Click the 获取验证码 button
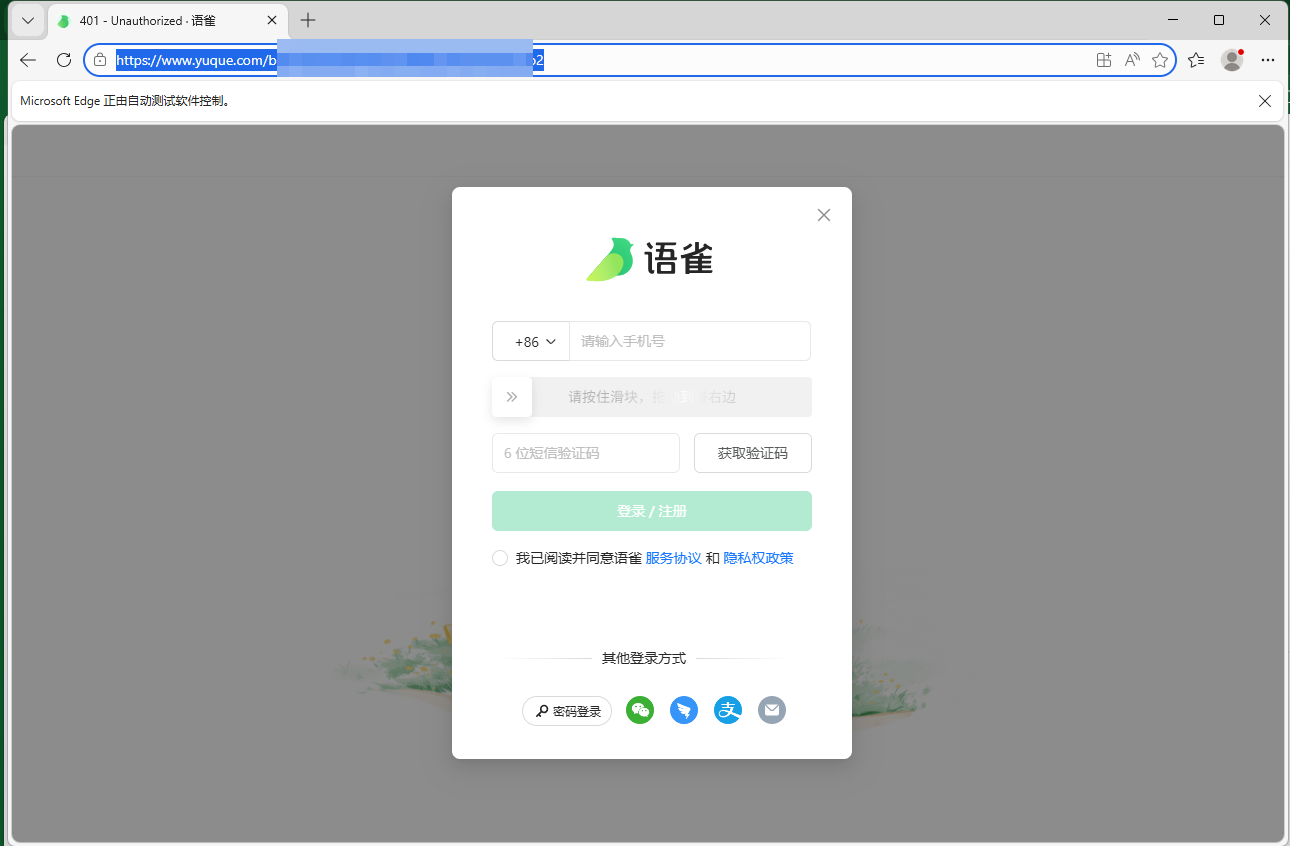1290x846 pixels. point(753,453)
